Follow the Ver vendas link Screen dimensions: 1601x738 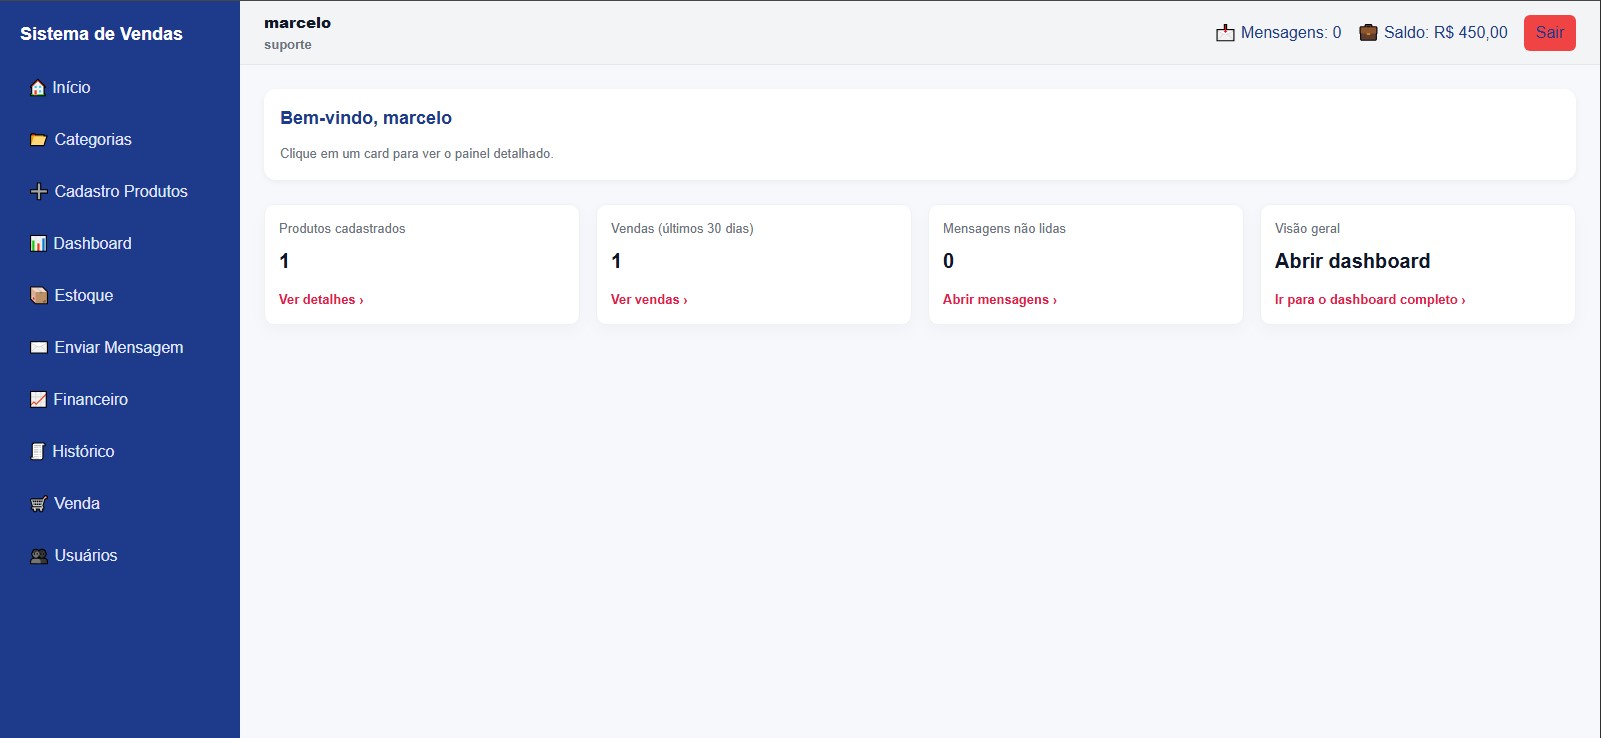click(649, 300)
